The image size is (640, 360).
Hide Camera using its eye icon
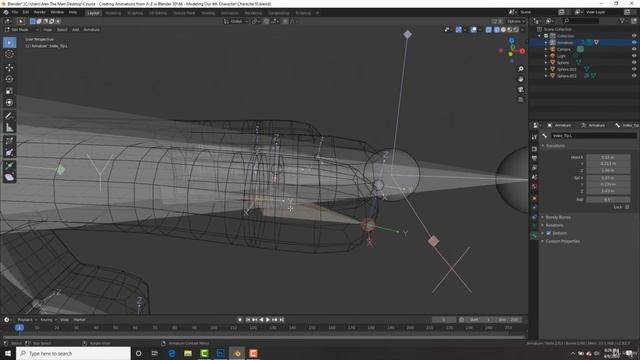click(634, 49)
